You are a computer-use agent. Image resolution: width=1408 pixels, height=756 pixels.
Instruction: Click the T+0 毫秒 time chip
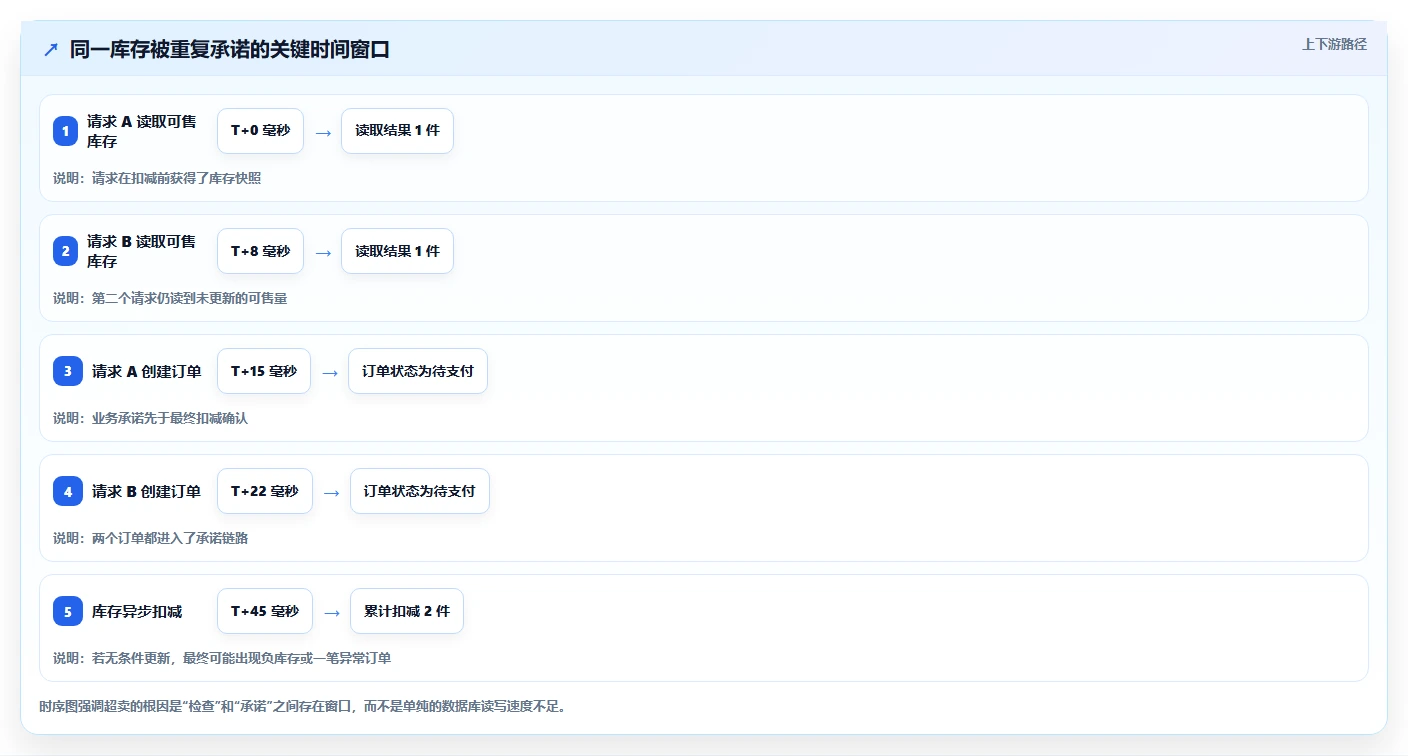tap(260, 131)
